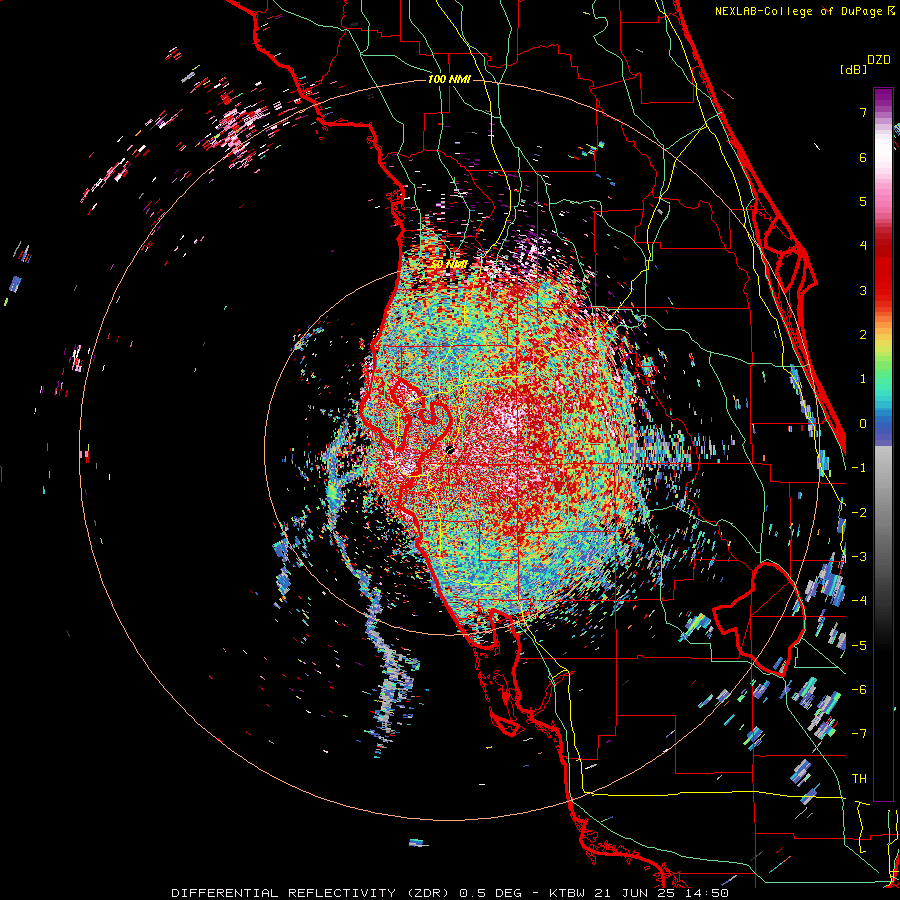Screen dimensions: 900x900
Task: Click the ZDR color scale bar
Action: (x=883, y=444)
